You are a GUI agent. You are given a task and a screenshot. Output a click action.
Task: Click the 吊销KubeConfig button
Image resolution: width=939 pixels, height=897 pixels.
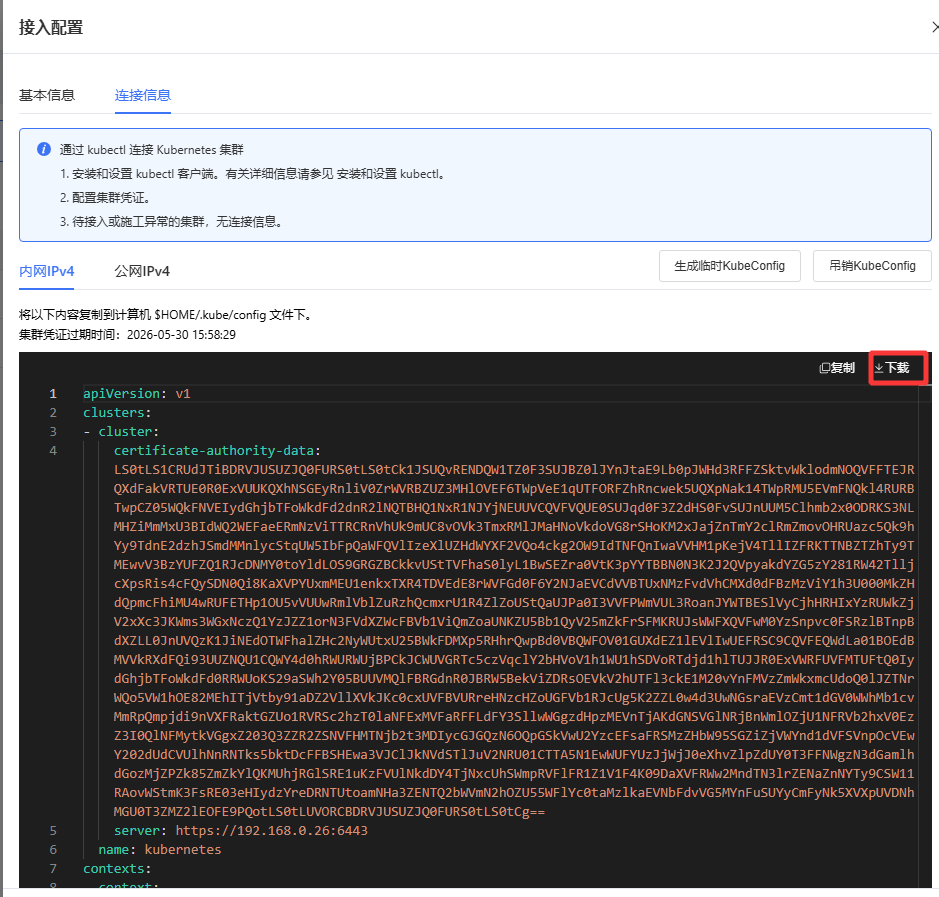[872, 266]
